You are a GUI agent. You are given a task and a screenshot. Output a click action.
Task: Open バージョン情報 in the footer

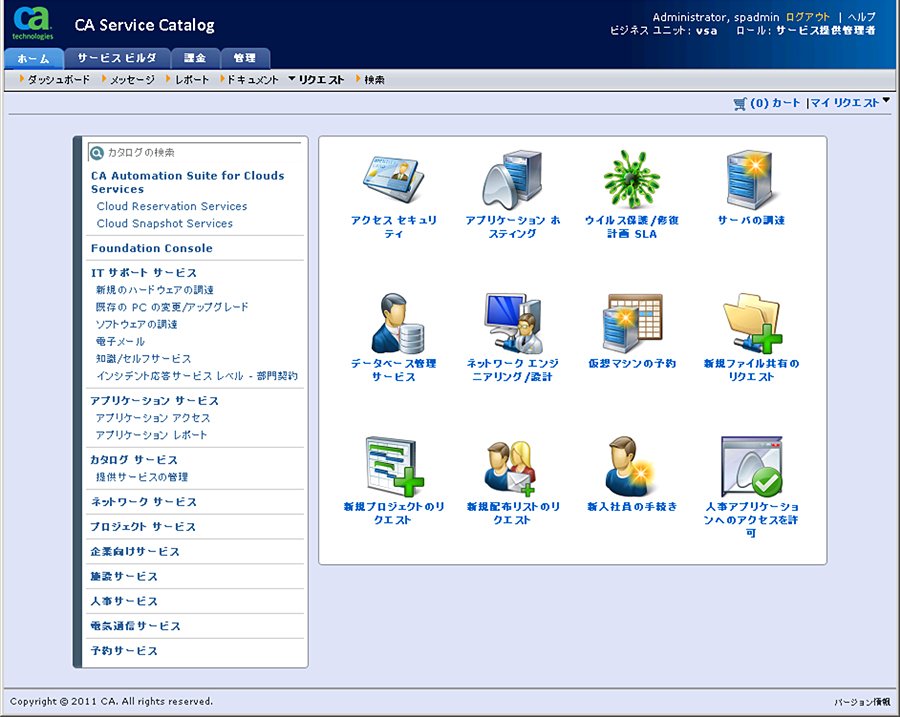pos(862,702)
